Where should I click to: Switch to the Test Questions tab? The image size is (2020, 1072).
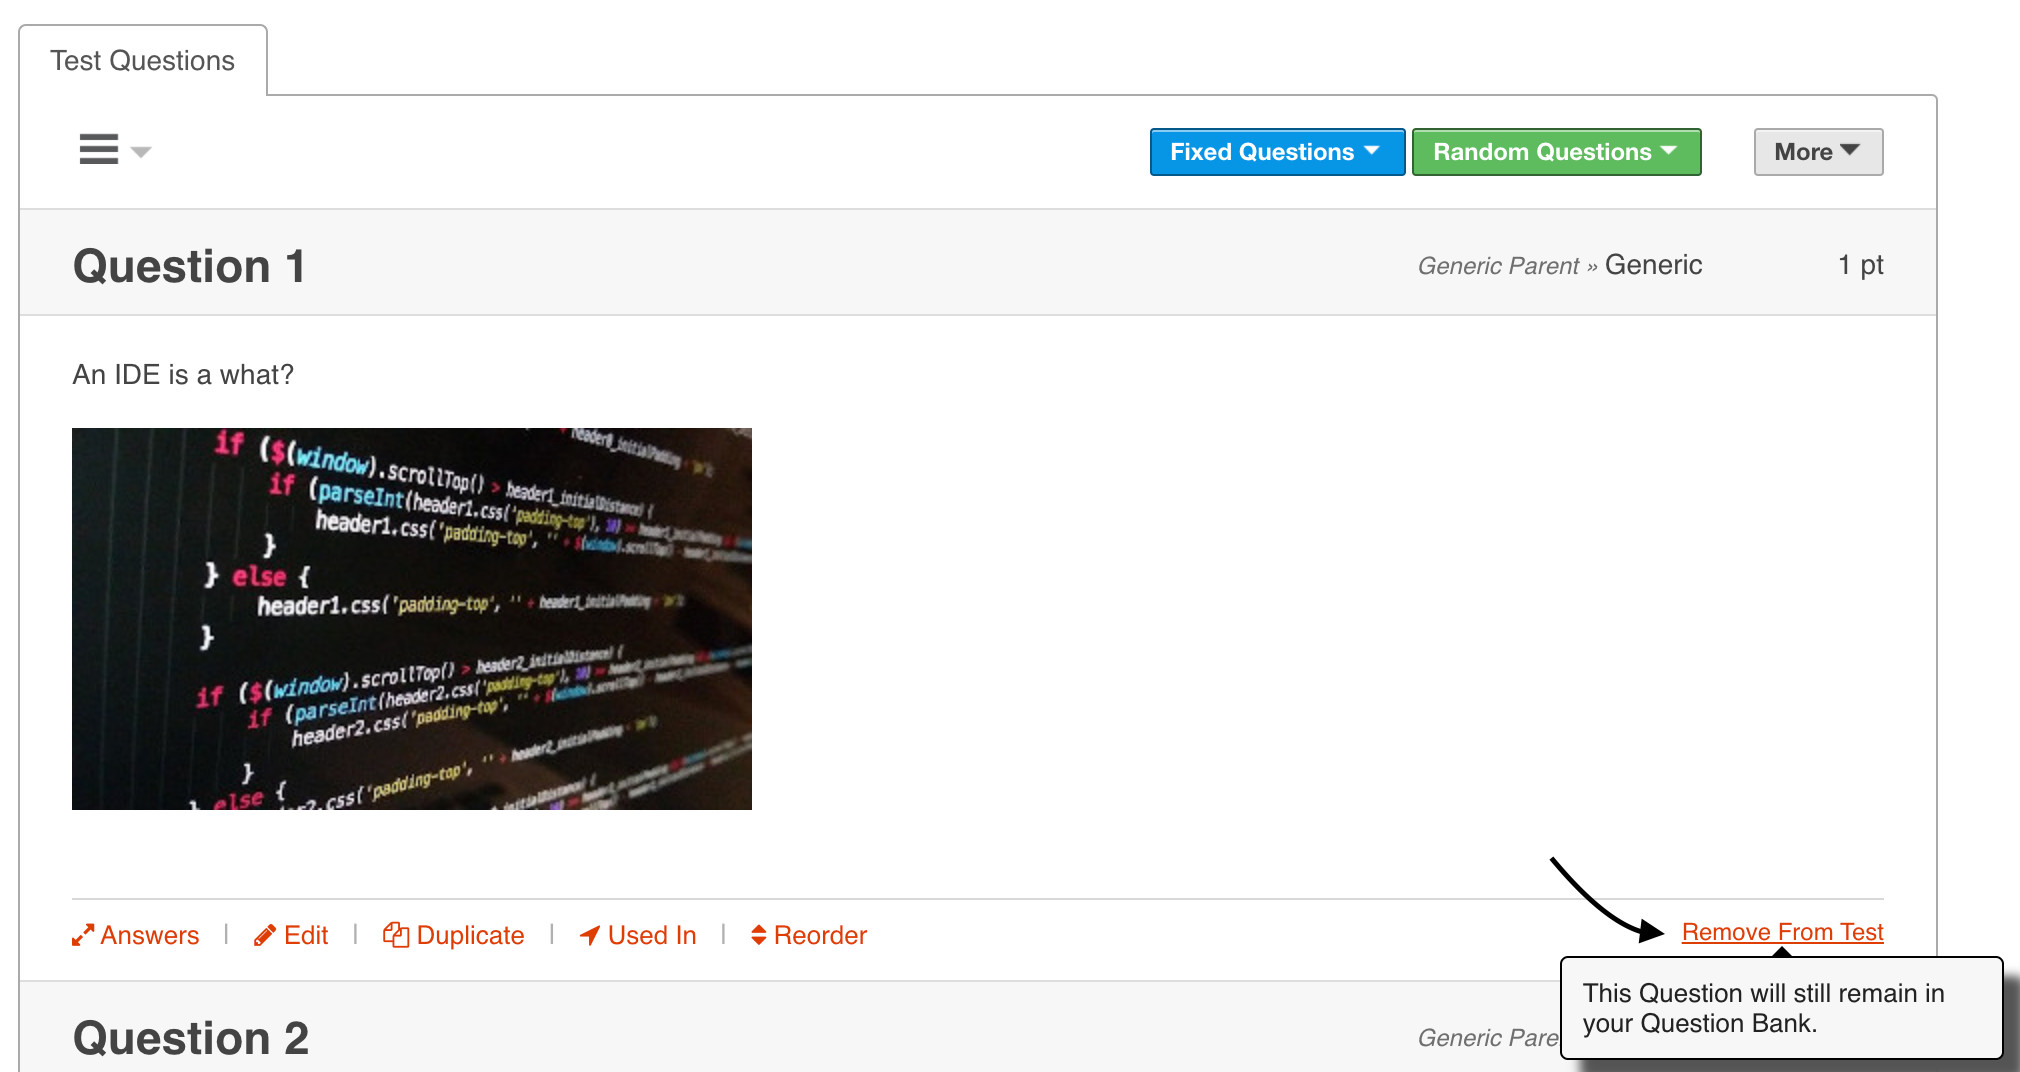[x=142, y=61]
